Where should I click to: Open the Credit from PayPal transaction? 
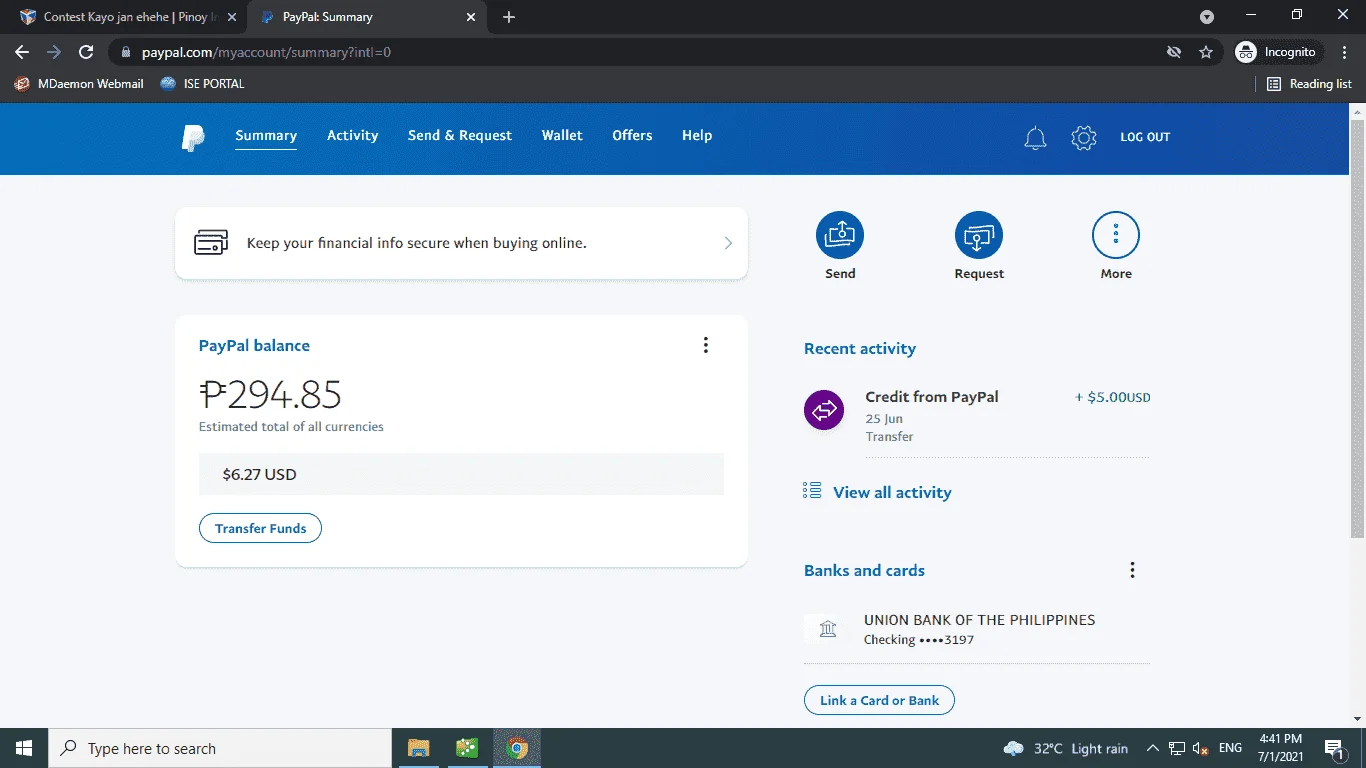pos(977,416)
